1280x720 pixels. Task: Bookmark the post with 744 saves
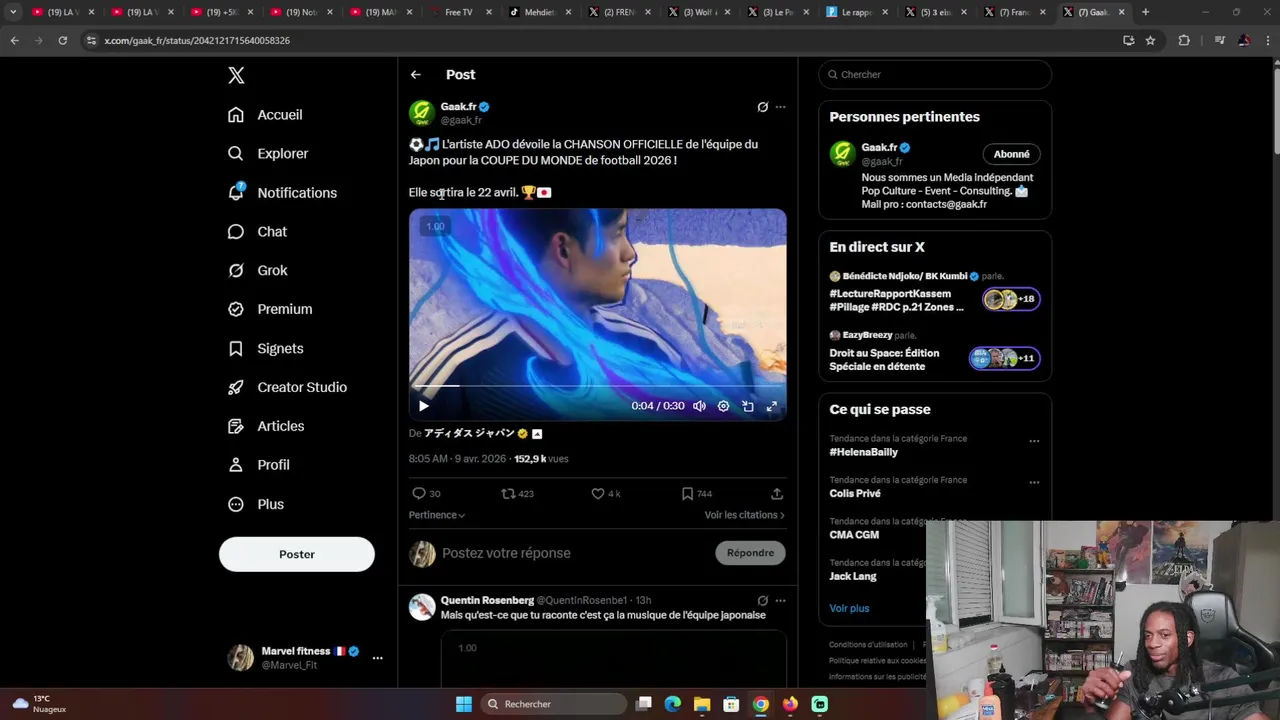click(696, 494)
